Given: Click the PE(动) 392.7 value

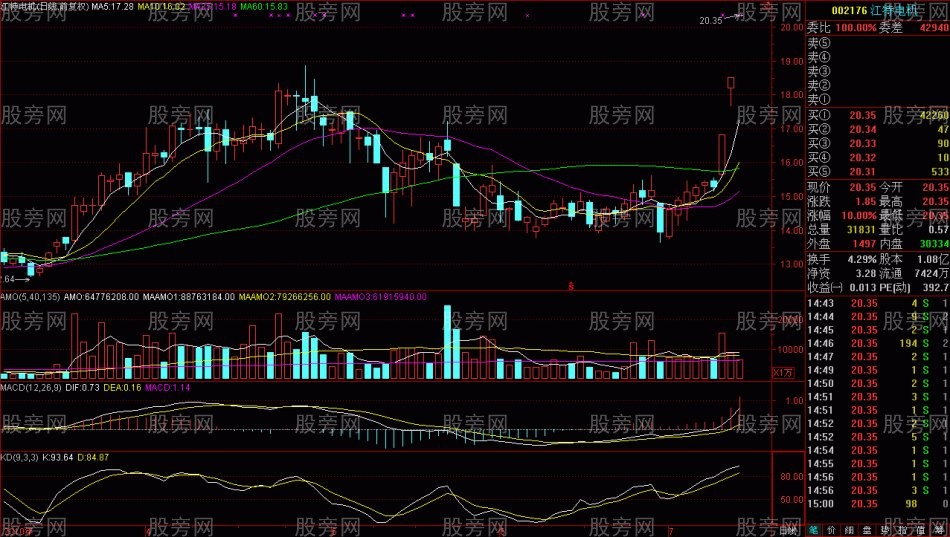Looking at the screenshot, I should pyautogui.click(x=936, y=287).
